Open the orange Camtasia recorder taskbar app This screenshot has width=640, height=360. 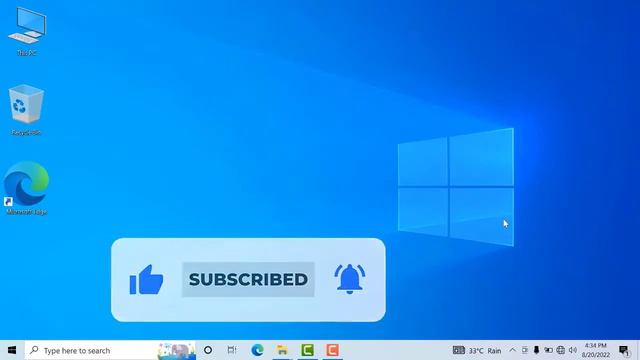coord(332,350)
